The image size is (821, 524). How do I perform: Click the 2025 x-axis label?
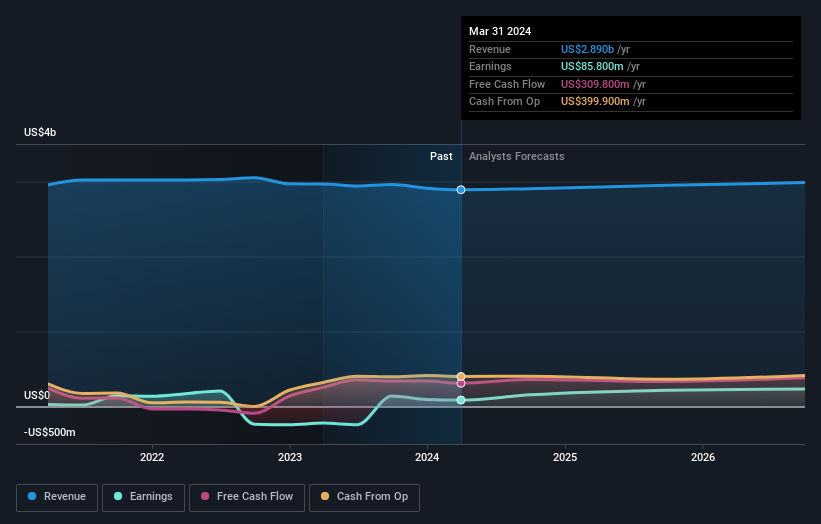click(565, 458)
